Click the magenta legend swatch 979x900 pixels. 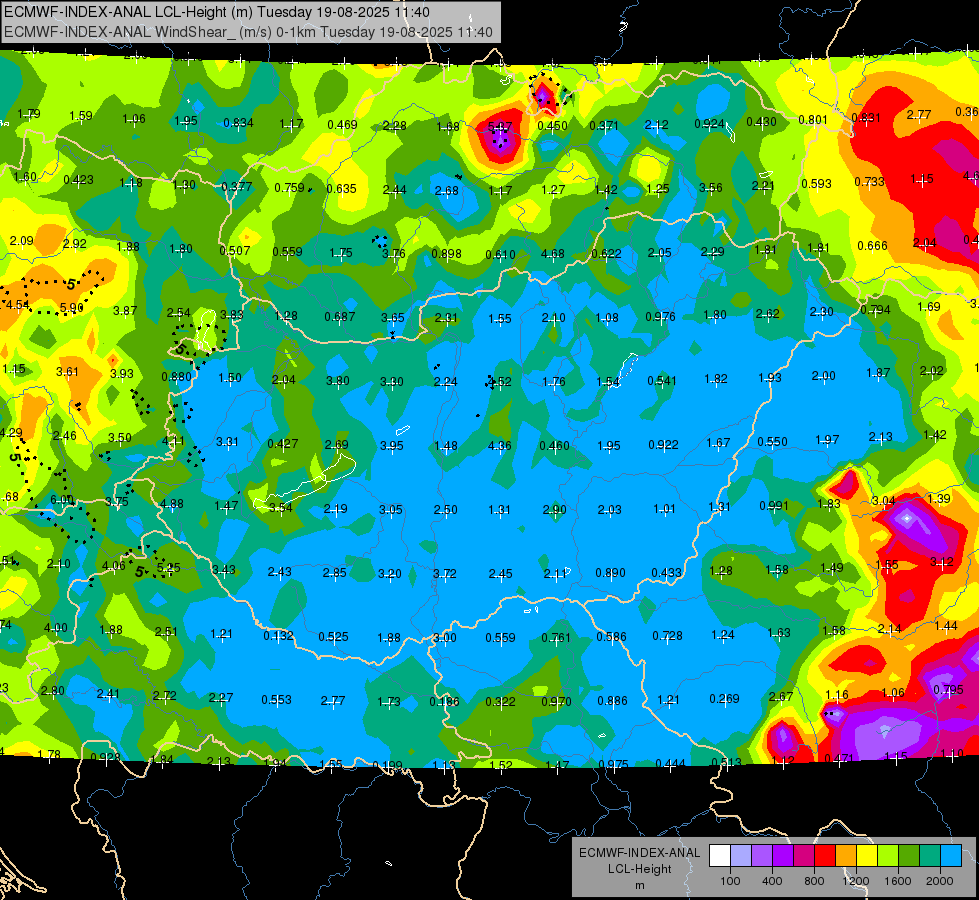click(x=804, y=856)
